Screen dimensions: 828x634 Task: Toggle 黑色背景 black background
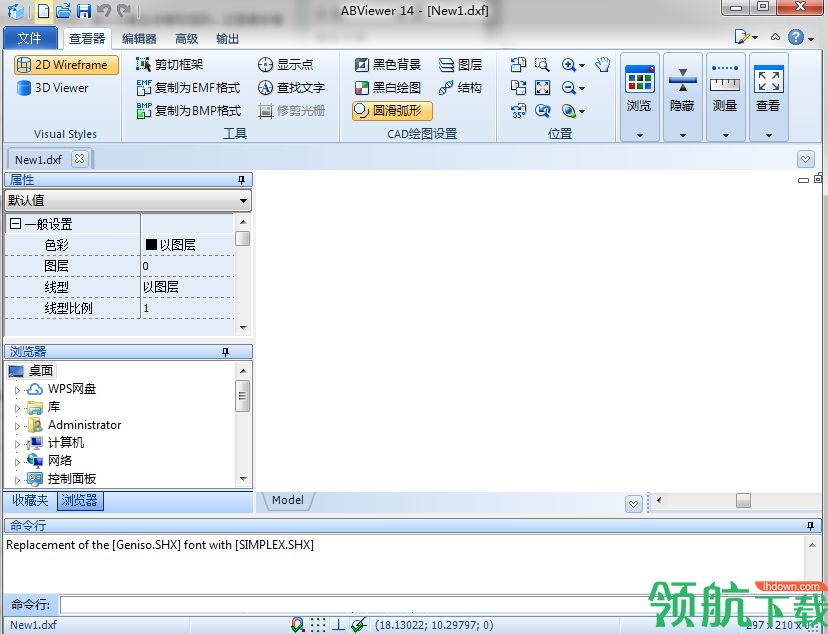point(388,65)
